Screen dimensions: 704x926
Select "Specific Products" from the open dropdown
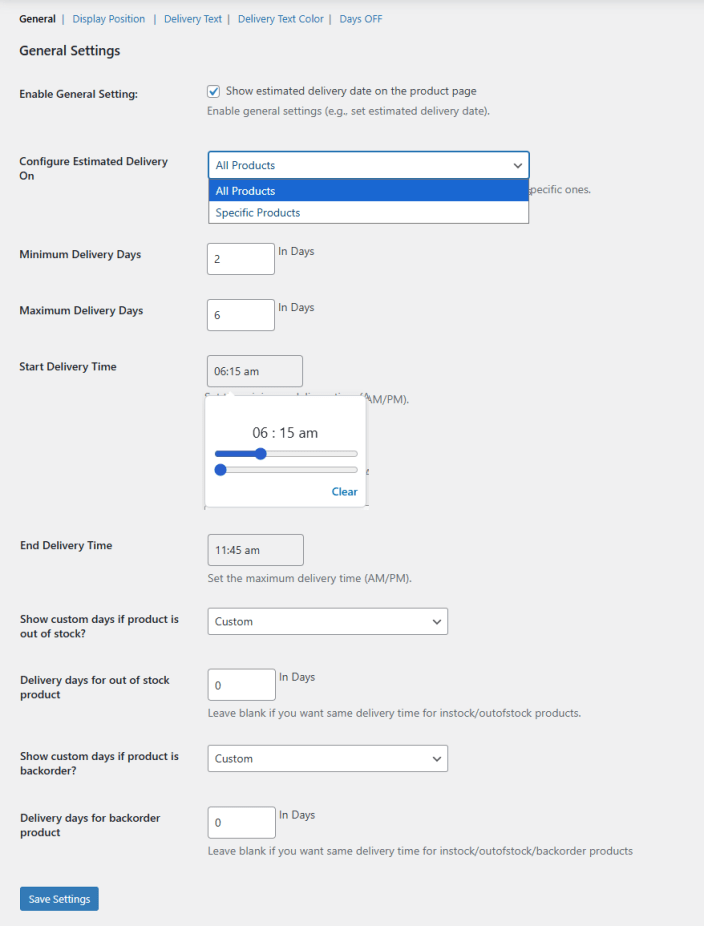coord(257,212)
